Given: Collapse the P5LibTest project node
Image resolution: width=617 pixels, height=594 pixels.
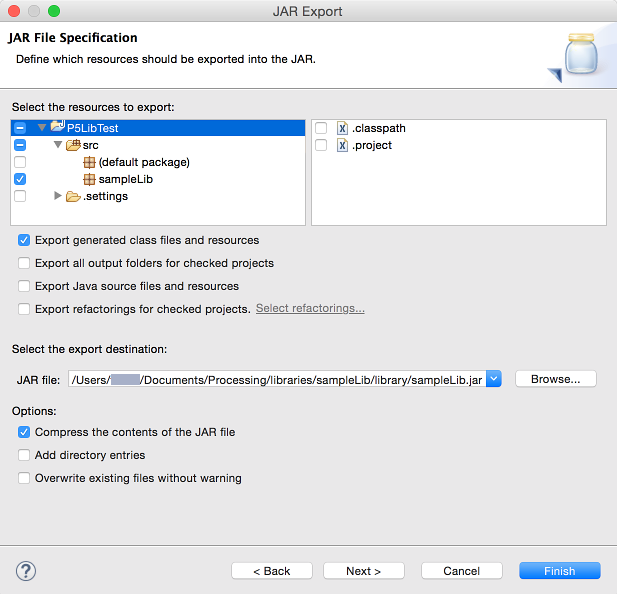Looking at the screenshot, I should point(42,128).
